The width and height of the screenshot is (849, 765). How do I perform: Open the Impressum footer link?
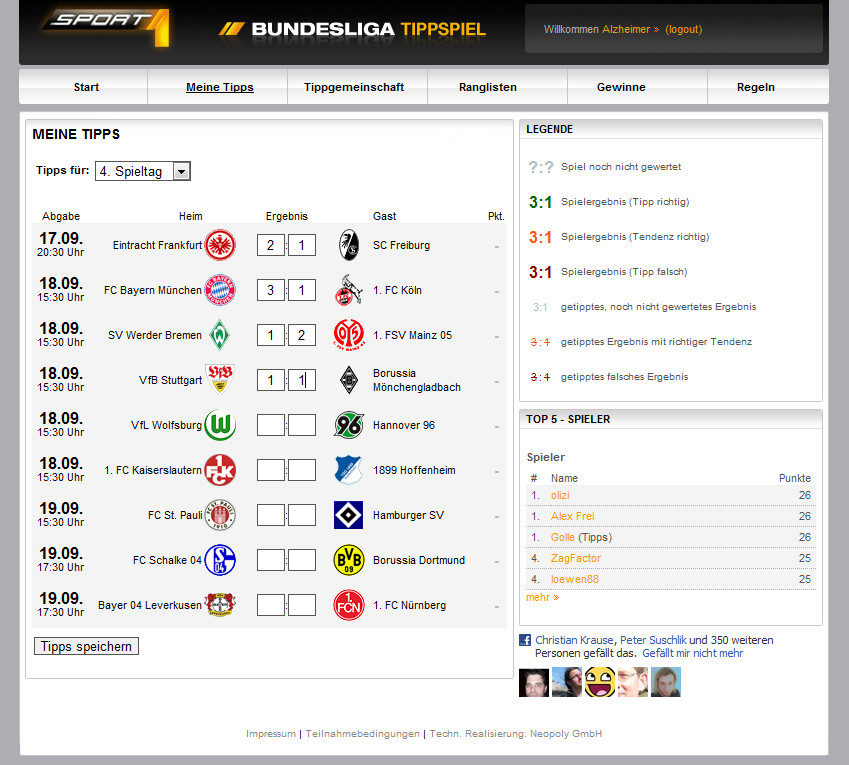[x=271, y=734]
